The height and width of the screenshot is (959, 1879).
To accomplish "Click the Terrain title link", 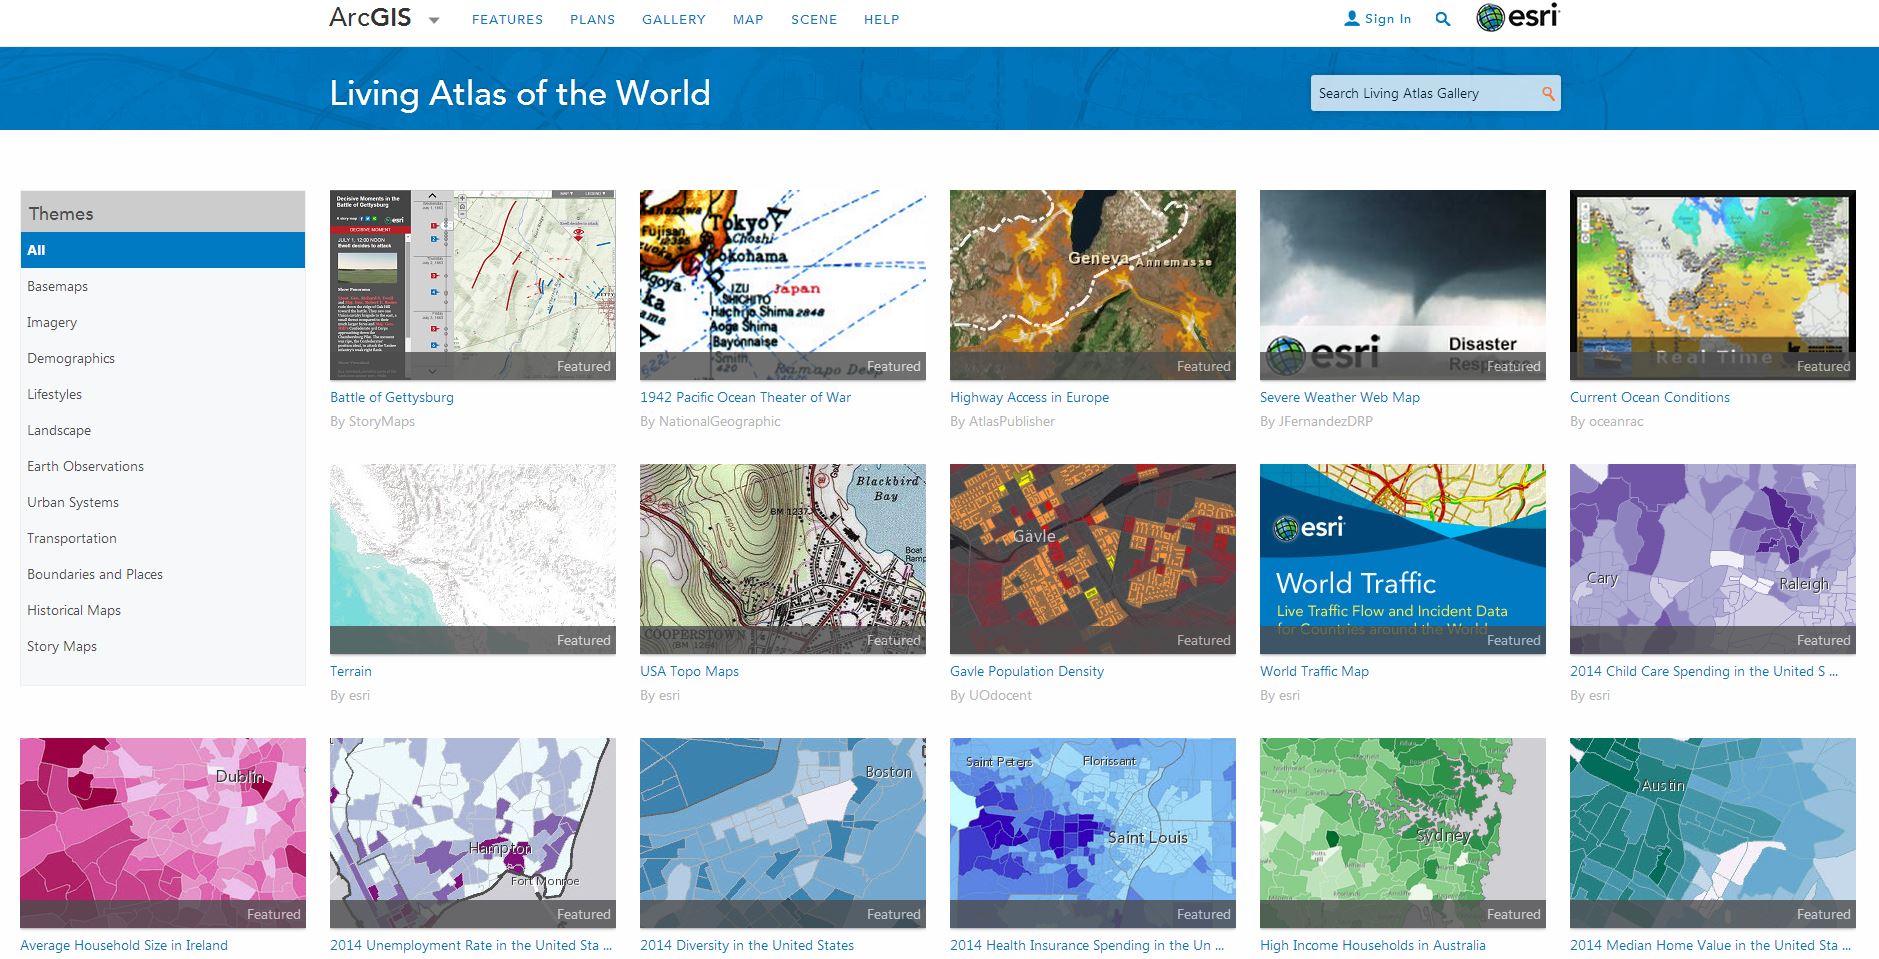I will (351, 671).
